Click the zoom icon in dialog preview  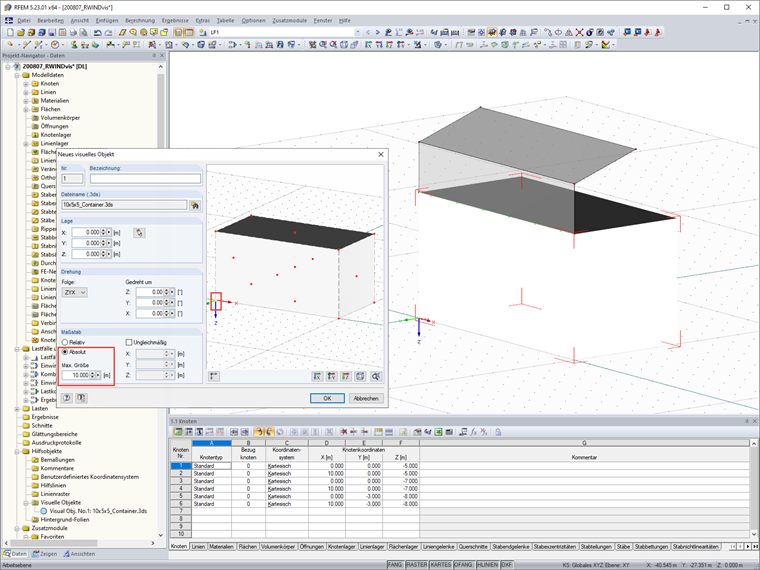pos(376,377)
